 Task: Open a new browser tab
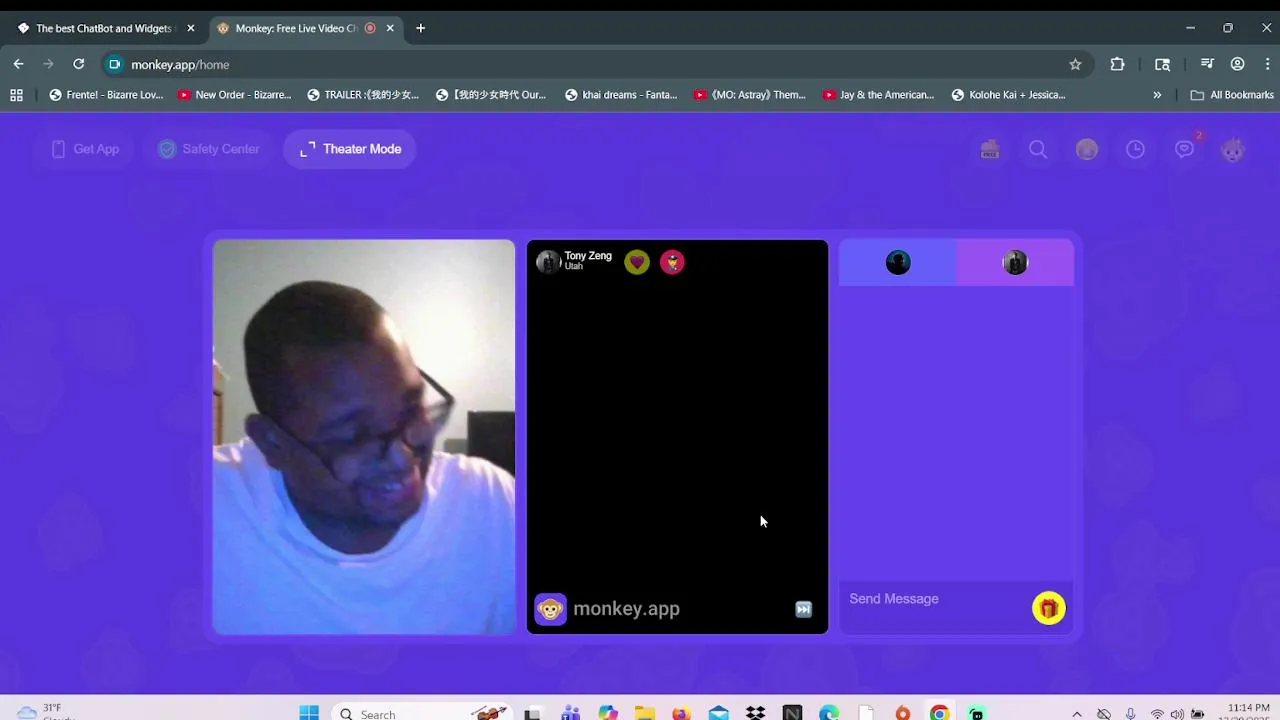(420, 28)
